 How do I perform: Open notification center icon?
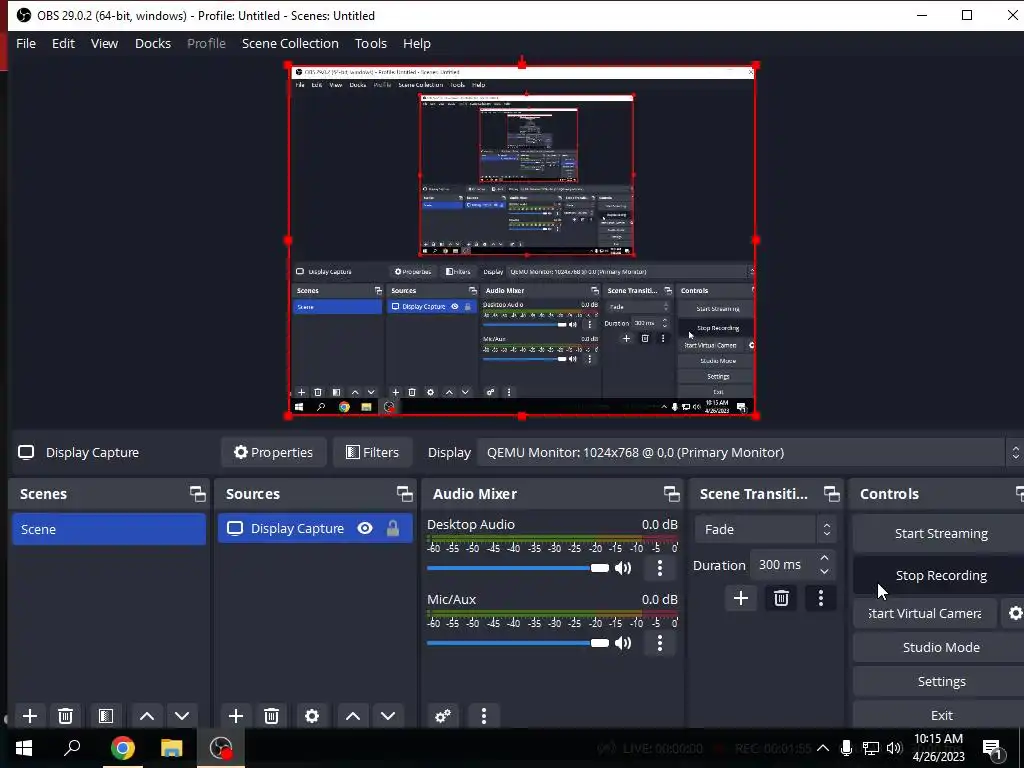[993, 748]
